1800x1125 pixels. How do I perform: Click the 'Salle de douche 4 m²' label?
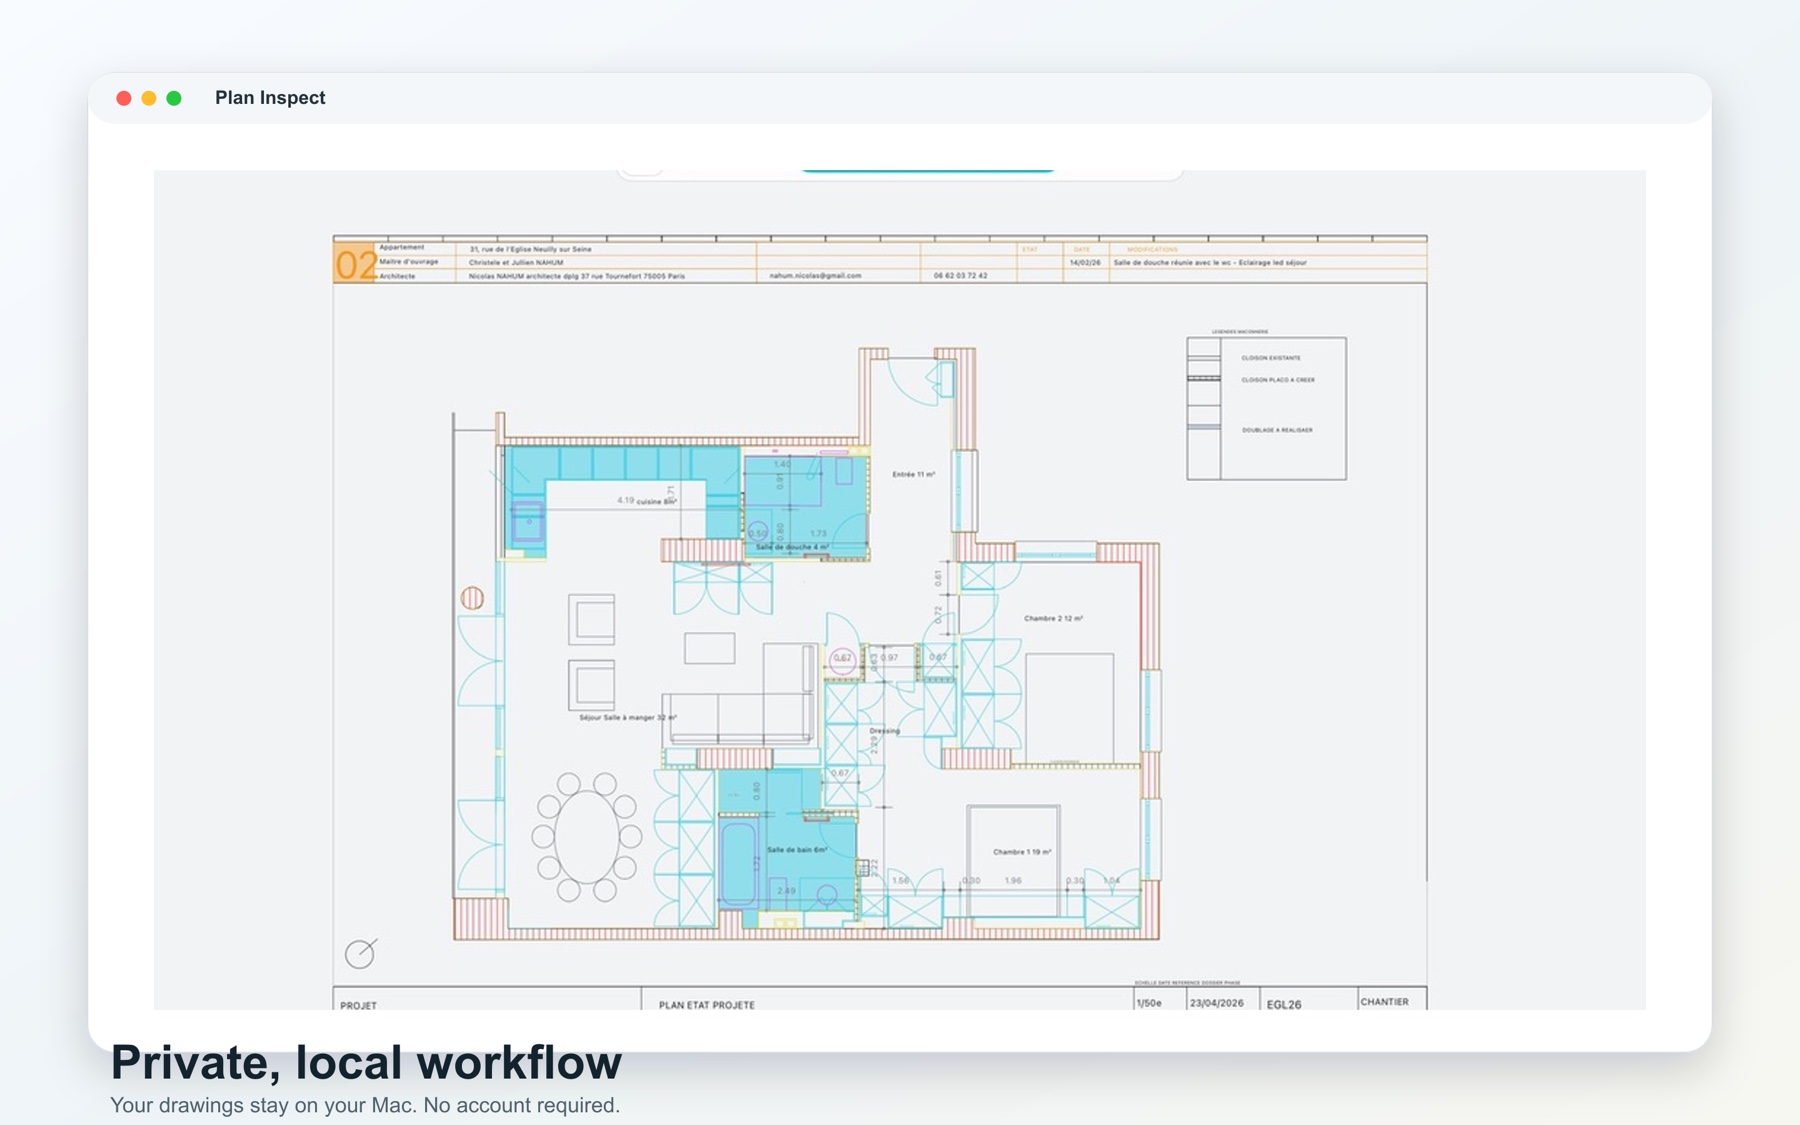pos(792,547)
